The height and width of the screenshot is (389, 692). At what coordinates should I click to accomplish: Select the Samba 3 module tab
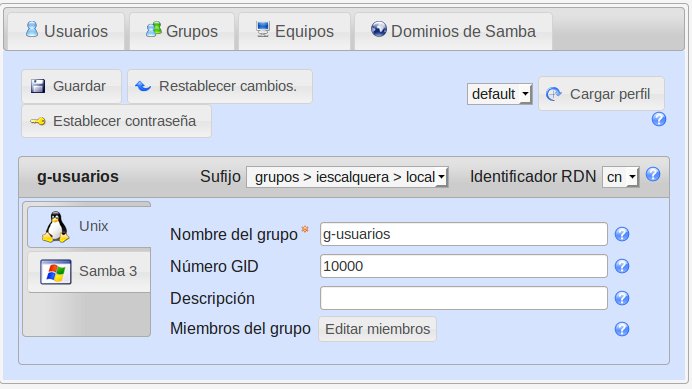pos(89,271)
